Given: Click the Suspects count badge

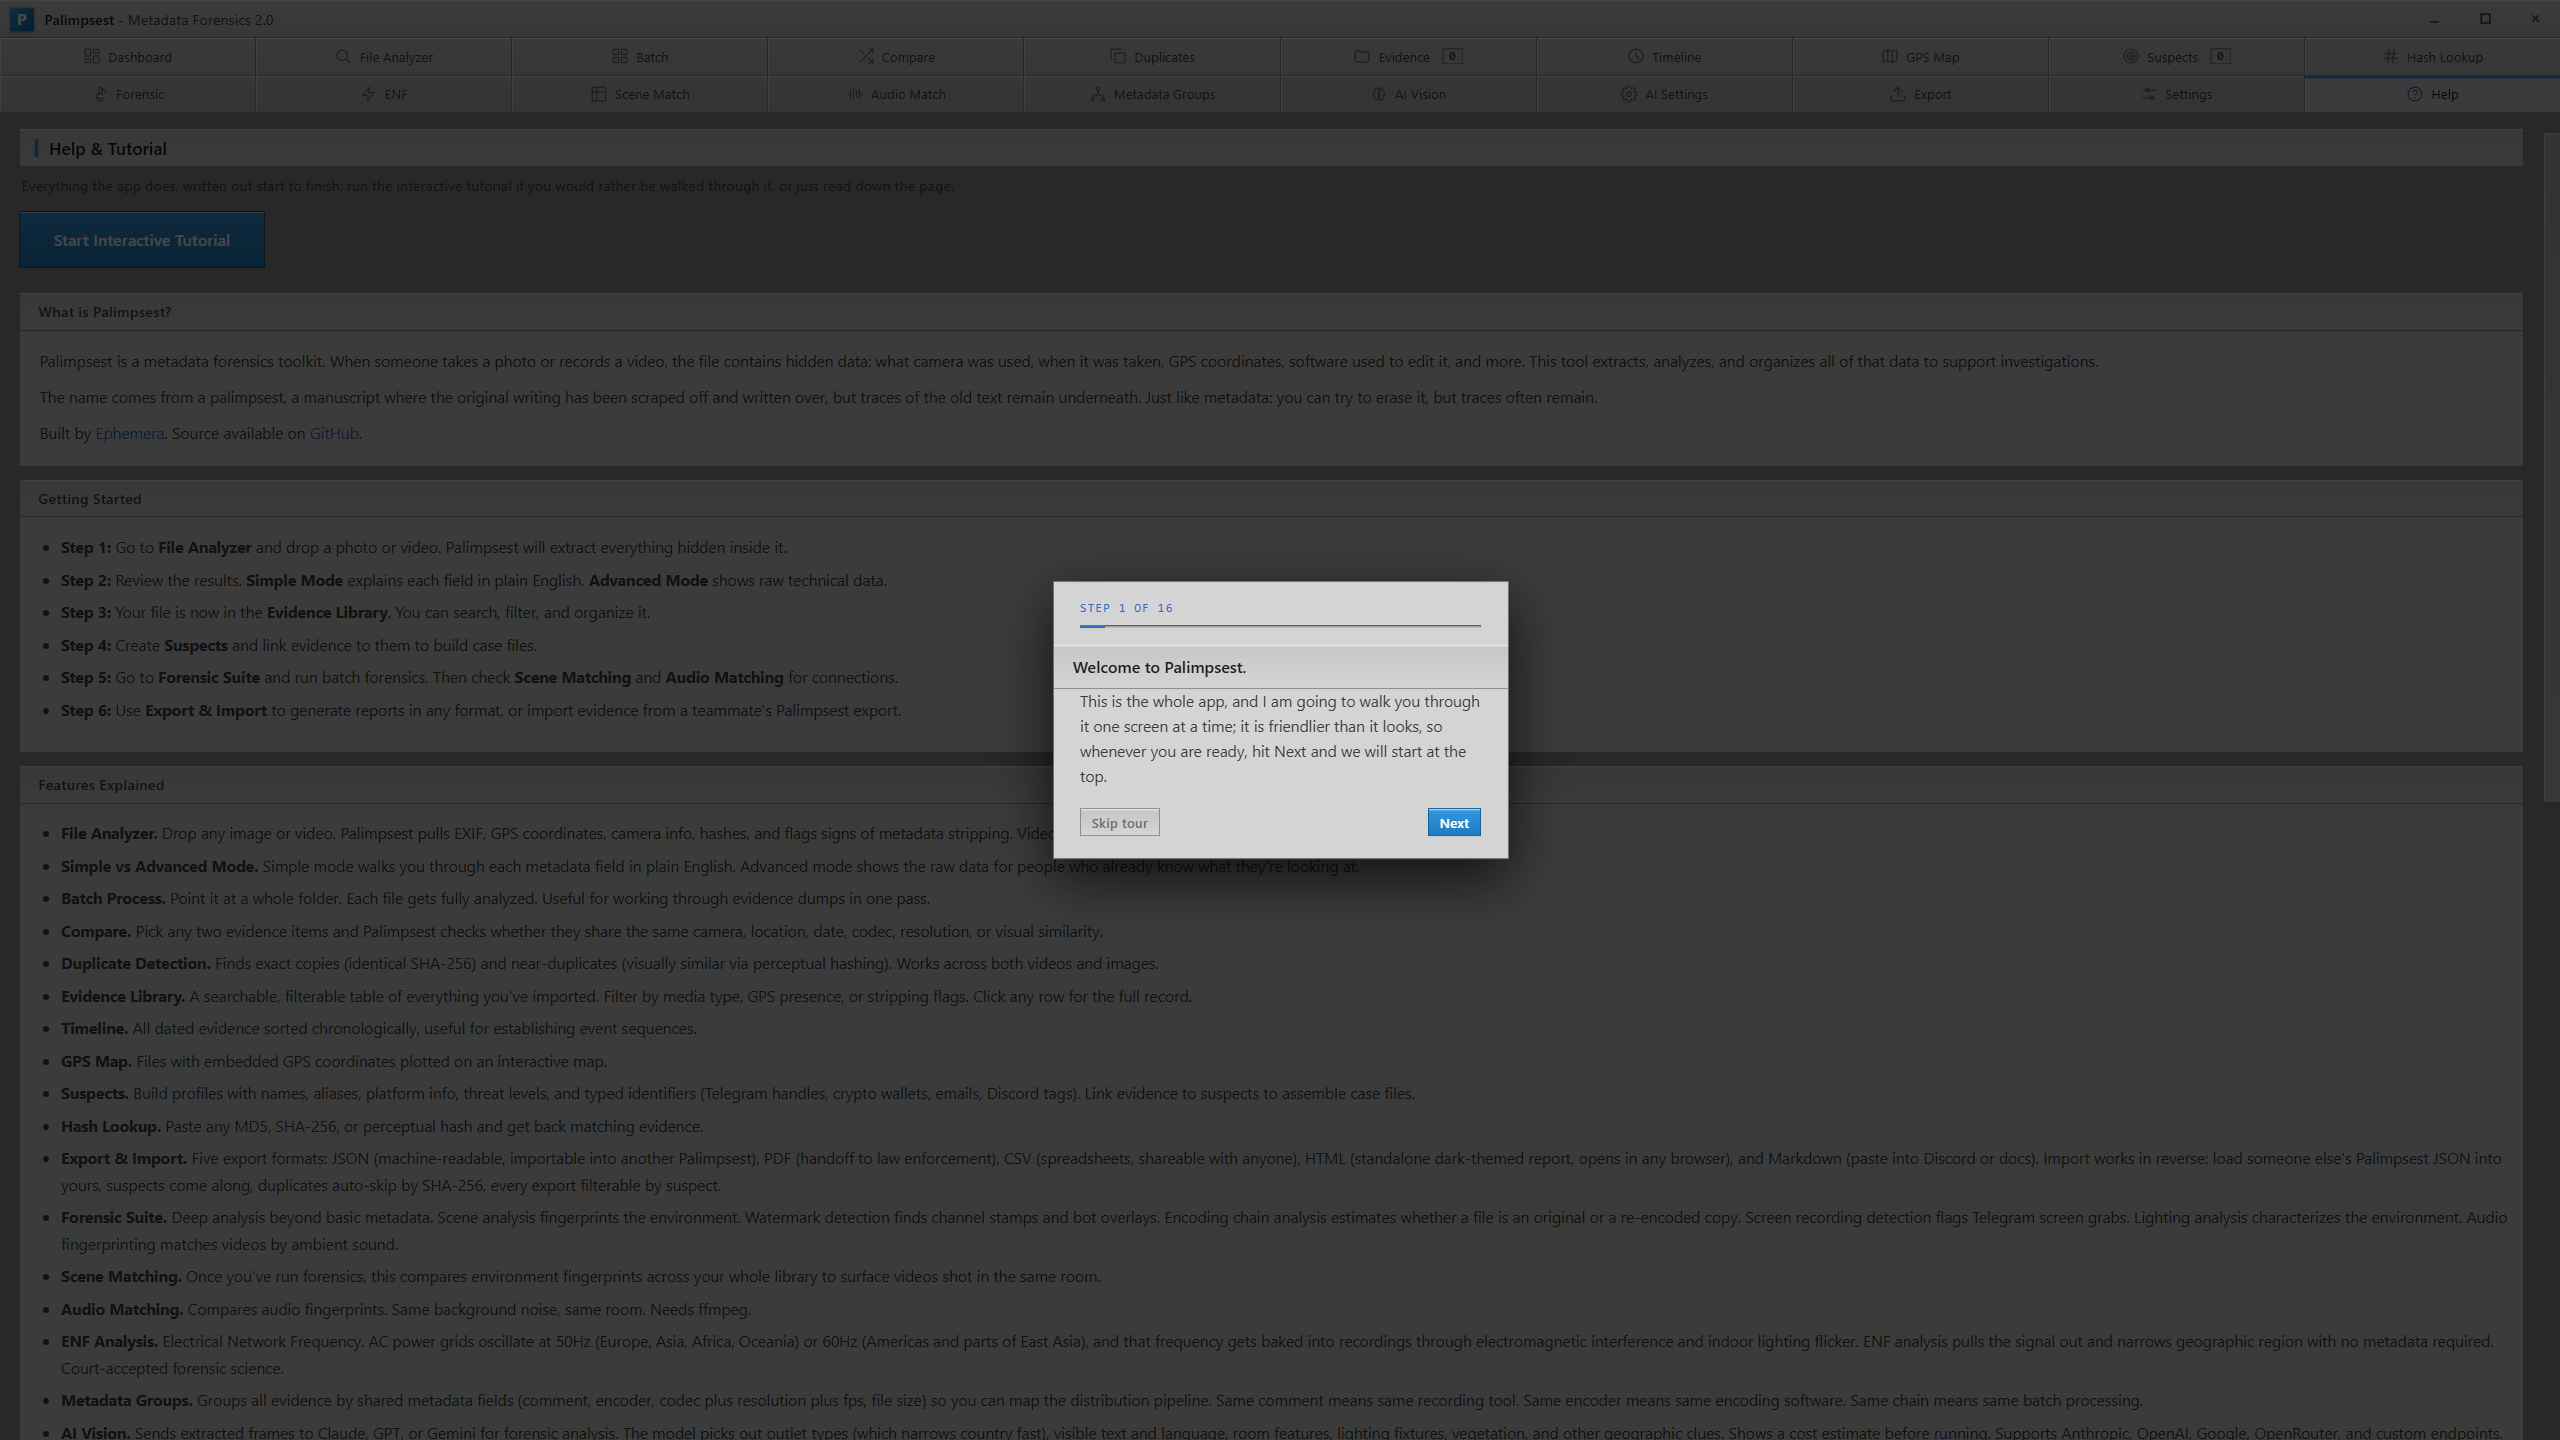Looking at the screenshot, I should (x=2220, y=56).
